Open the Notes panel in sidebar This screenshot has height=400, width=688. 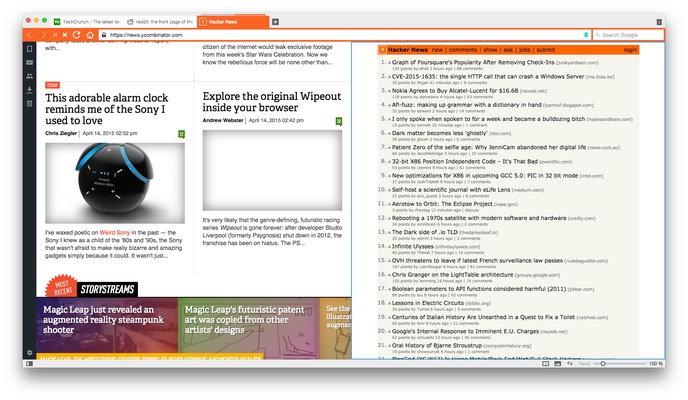29,104
